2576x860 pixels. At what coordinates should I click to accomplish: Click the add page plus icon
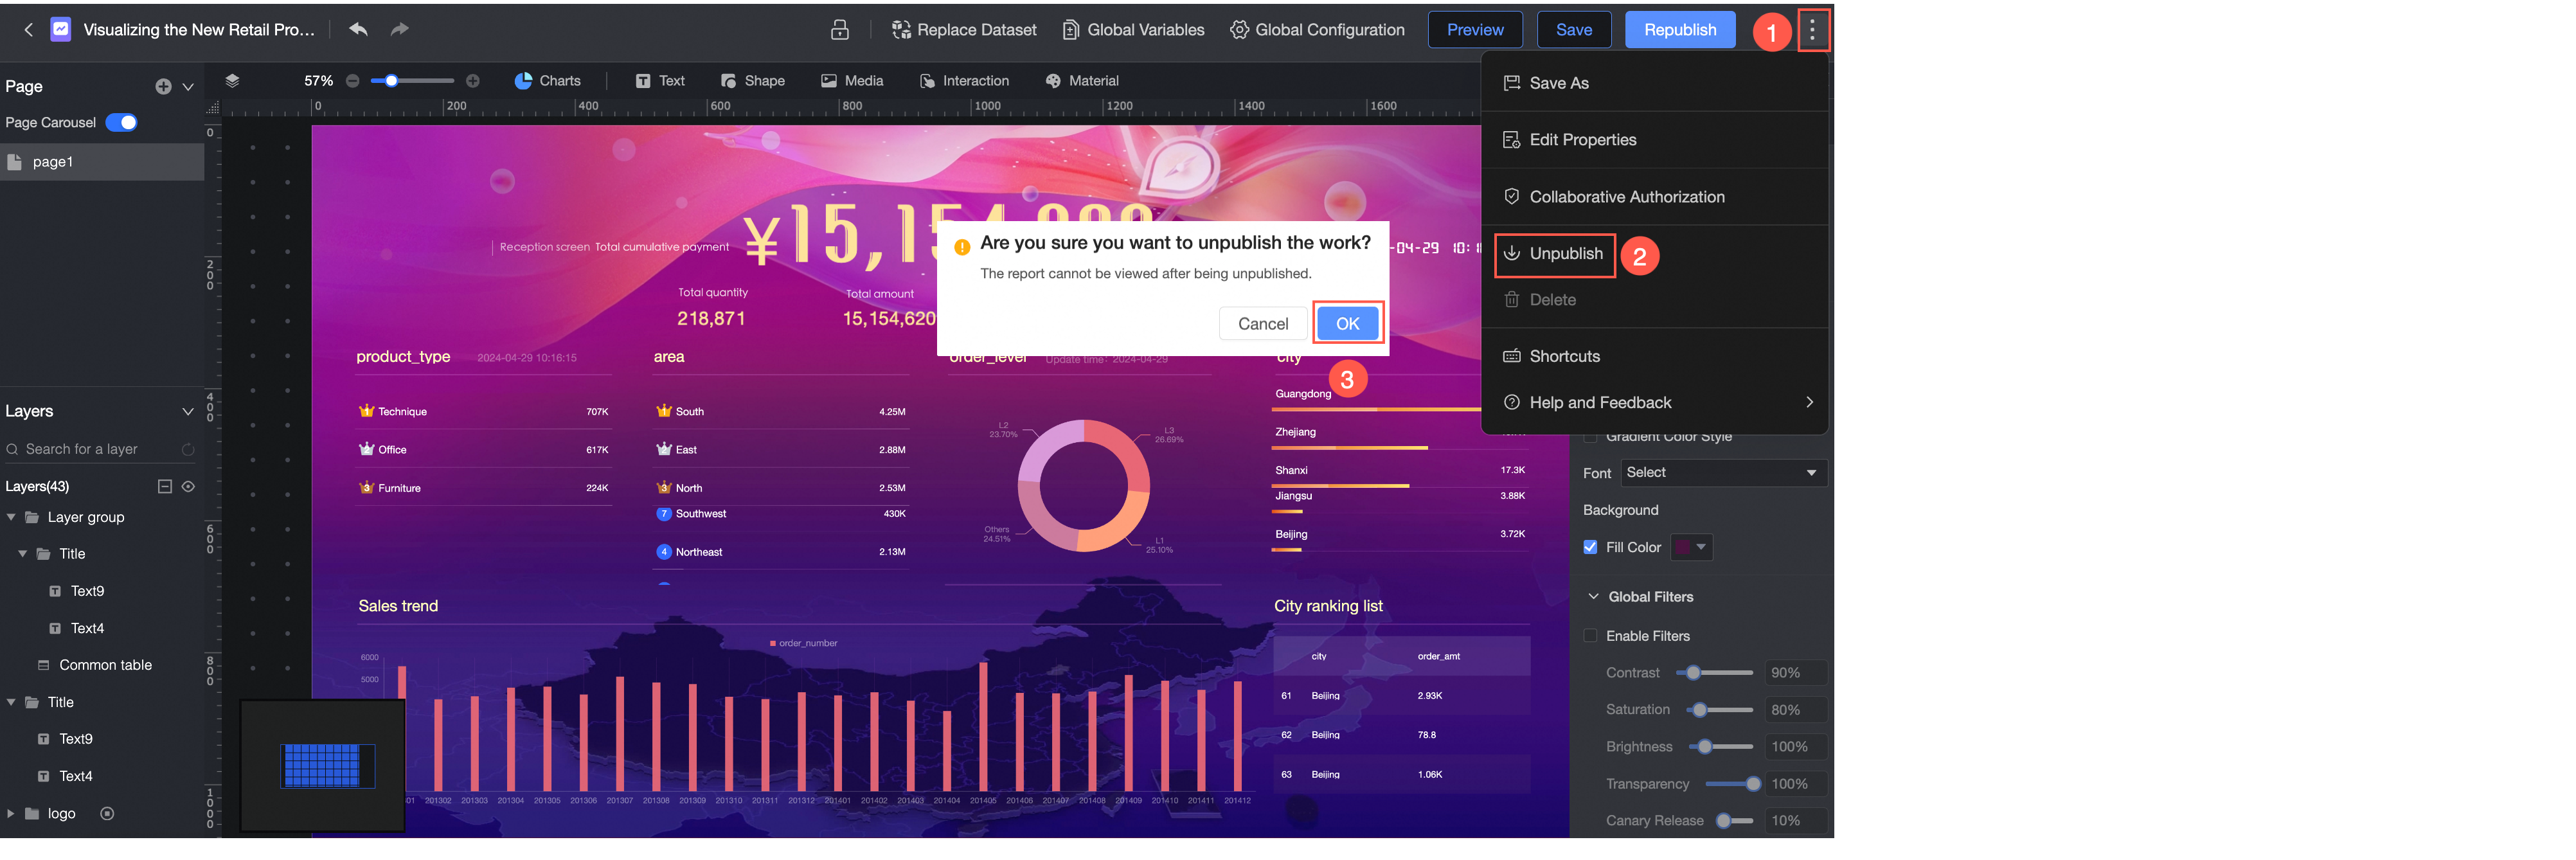[x=163, y=87]
